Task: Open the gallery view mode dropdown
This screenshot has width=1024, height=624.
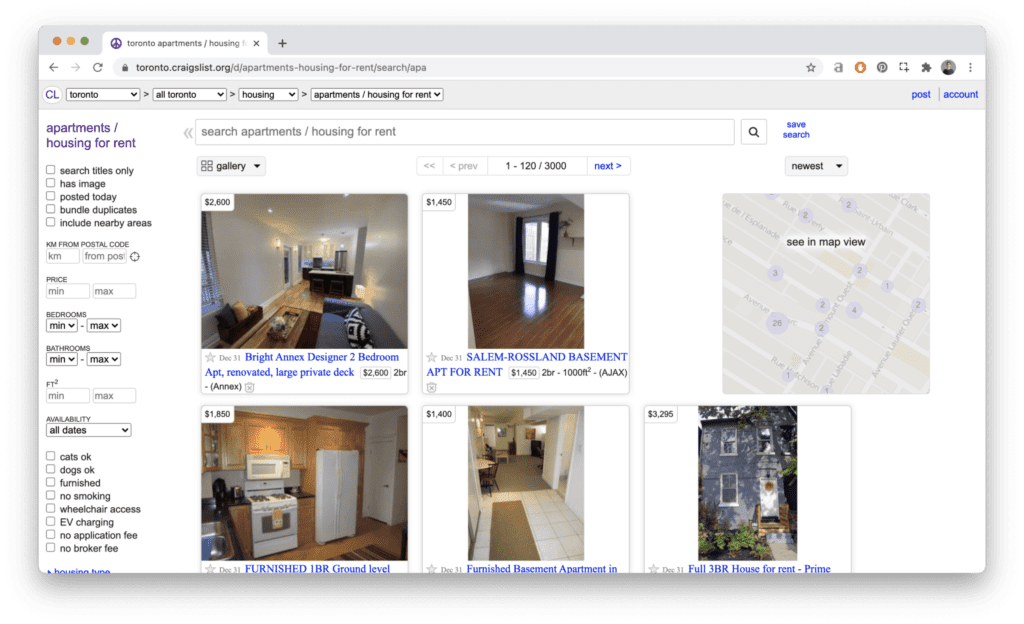Action: click(231, 166)
